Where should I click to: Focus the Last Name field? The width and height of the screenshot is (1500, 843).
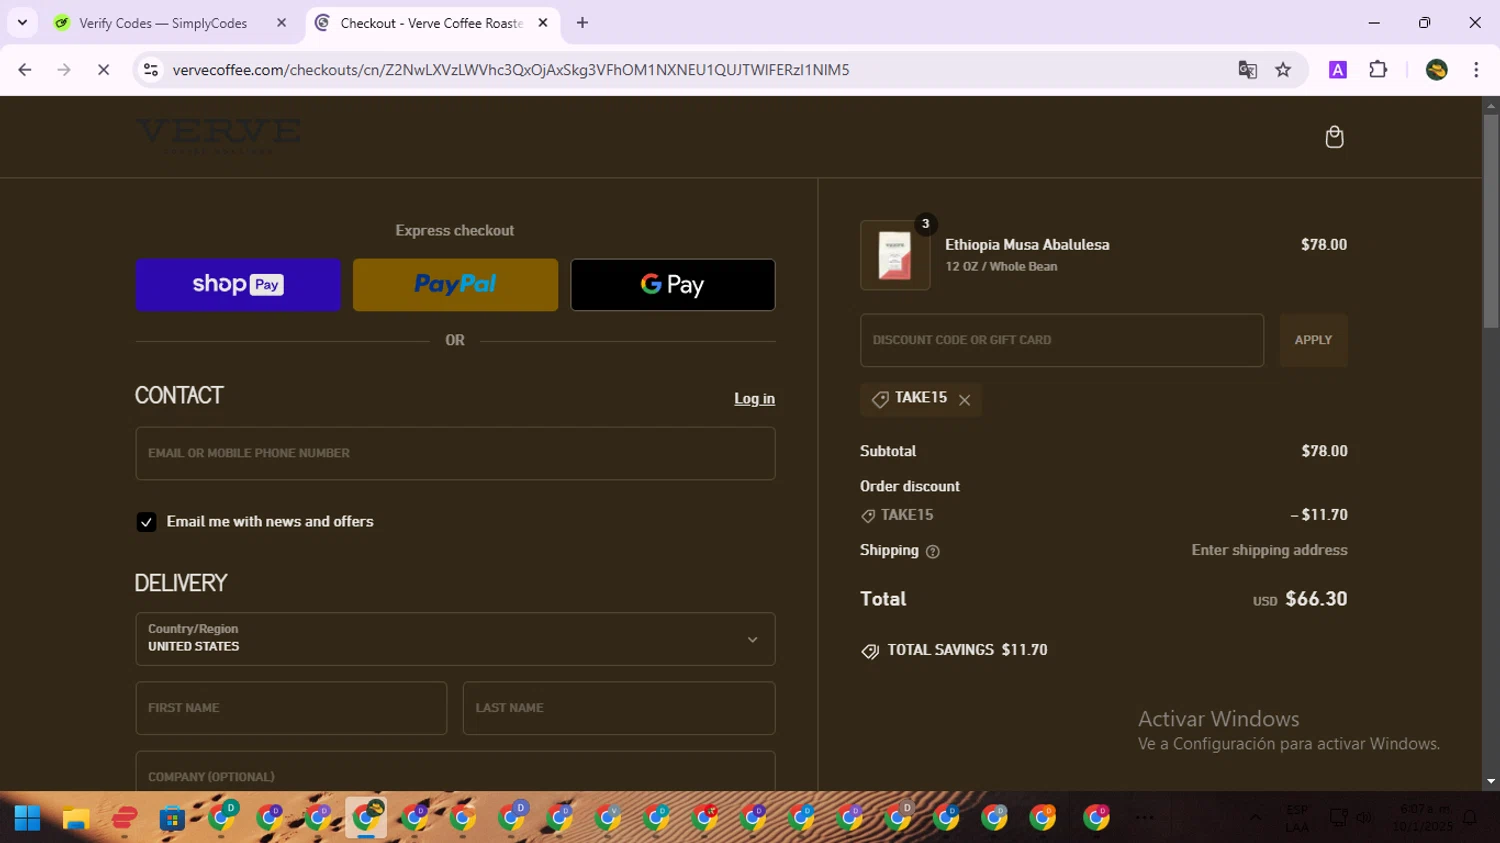click(x=619, y=708)
